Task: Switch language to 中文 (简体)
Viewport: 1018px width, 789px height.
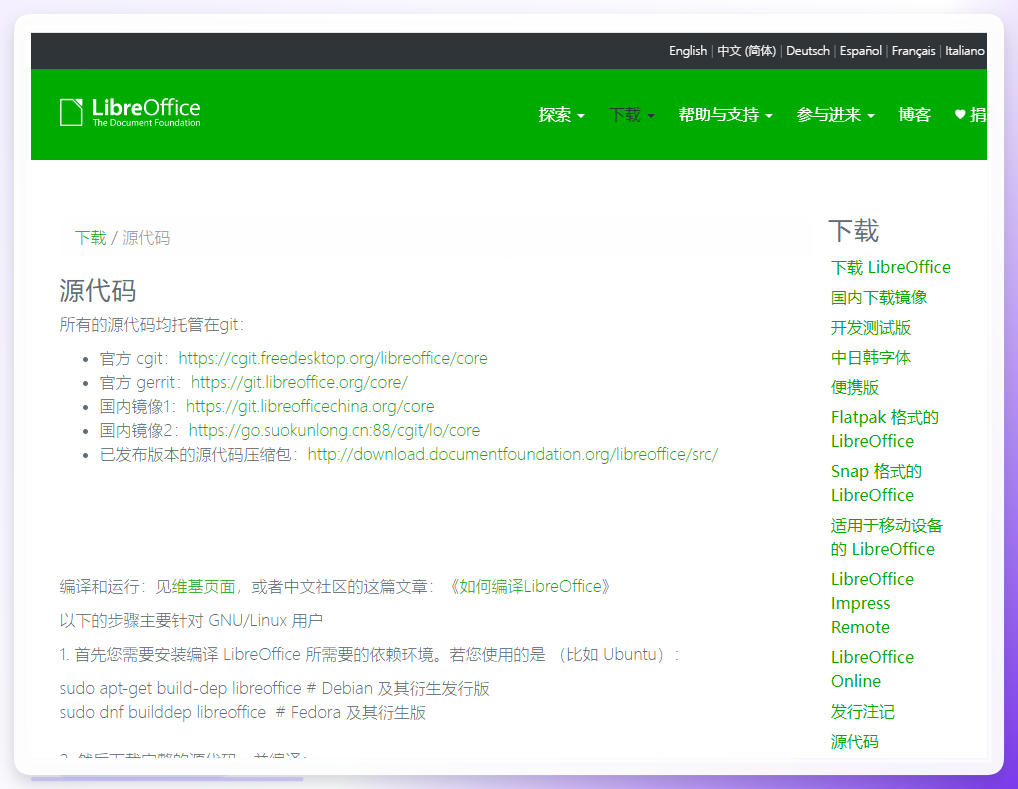Action: click(746, 51)
